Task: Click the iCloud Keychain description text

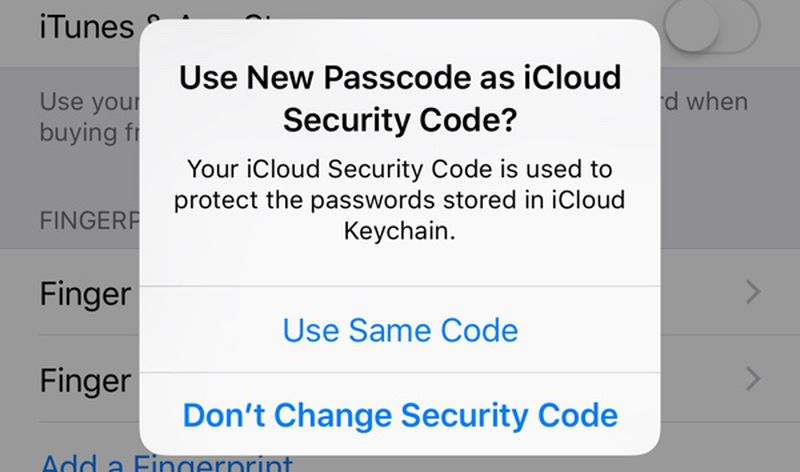Action: [399, 200]
